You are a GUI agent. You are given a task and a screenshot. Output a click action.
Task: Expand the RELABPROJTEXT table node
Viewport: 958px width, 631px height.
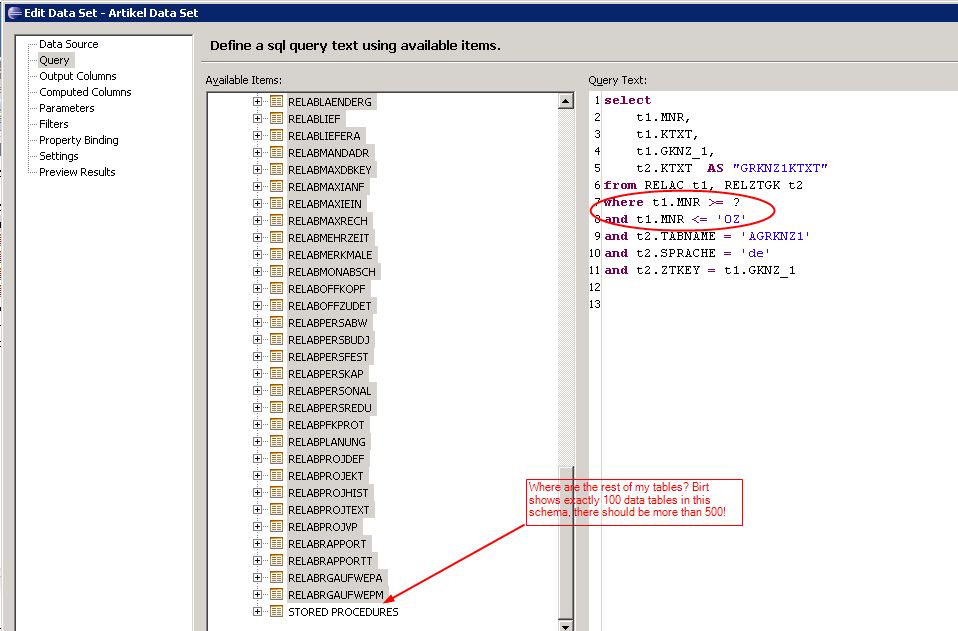coord(257,509)
